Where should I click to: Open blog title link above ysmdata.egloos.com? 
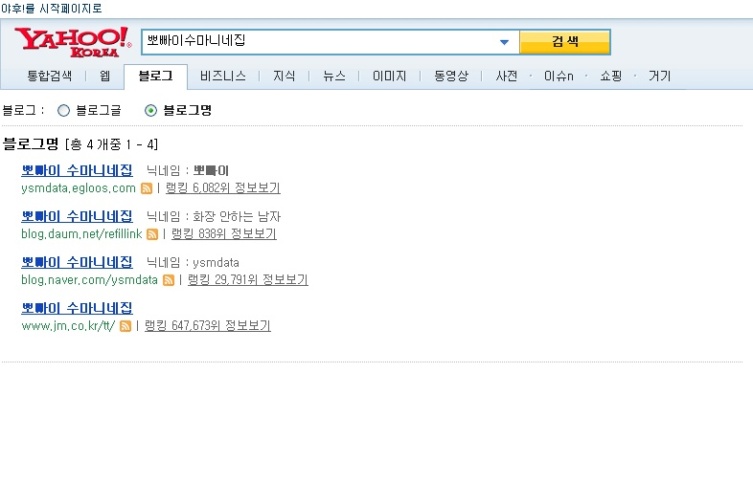[x=77, y=170]
